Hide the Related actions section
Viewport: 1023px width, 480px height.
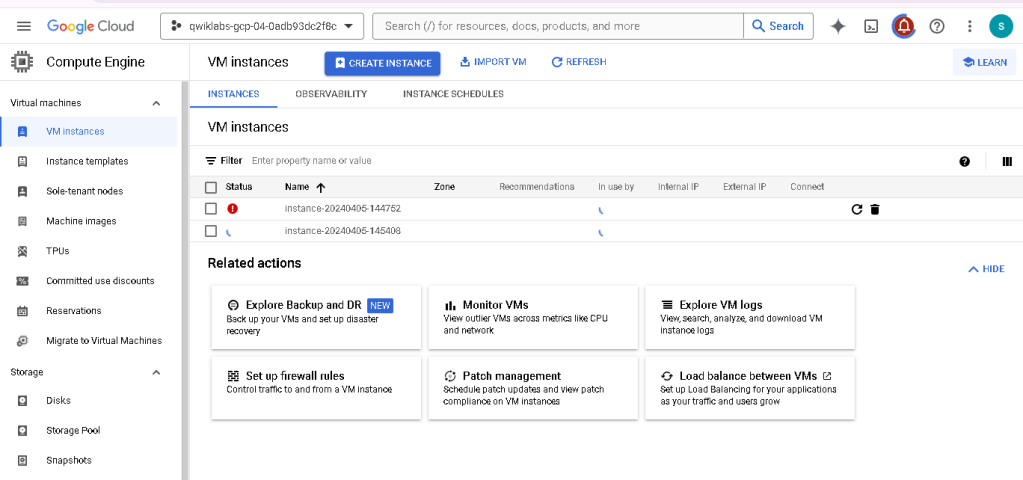pos(986,269)
